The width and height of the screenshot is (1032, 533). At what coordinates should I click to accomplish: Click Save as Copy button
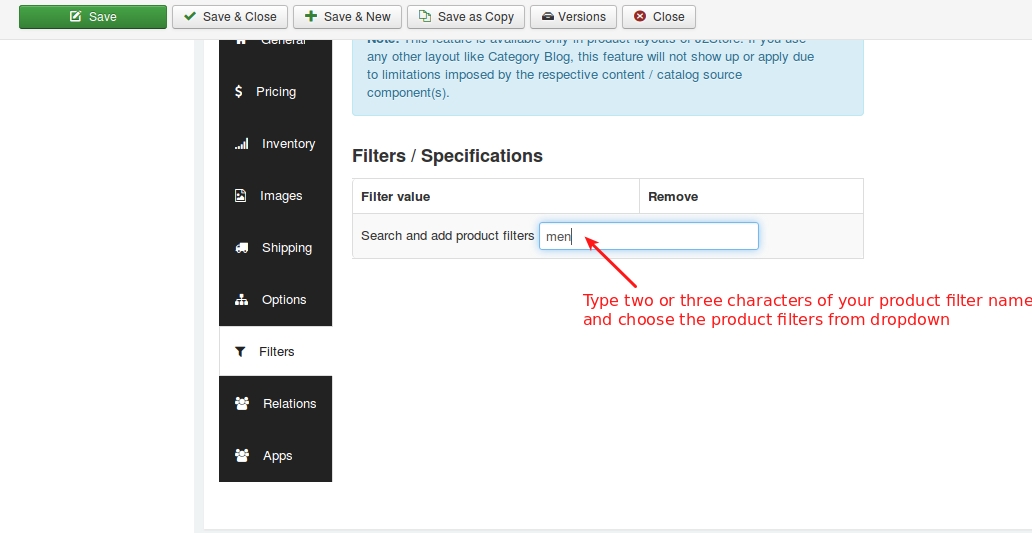pyautogui.click(x=466, y=17)
